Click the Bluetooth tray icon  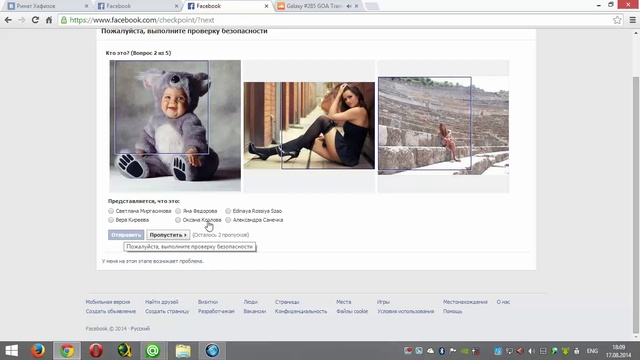pos(442,351)
